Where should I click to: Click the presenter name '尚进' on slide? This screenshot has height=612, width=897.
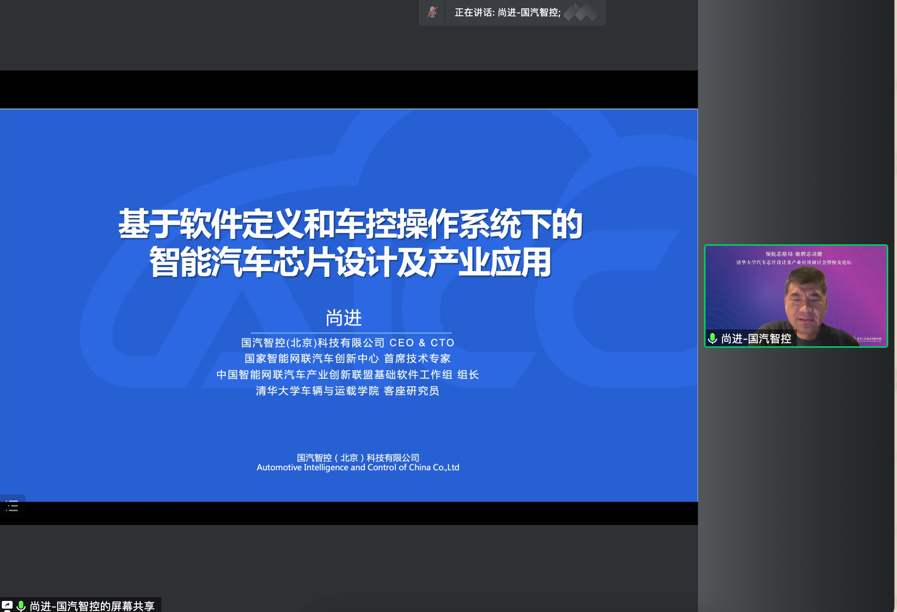pyautogui.click(x=344, y=317)
